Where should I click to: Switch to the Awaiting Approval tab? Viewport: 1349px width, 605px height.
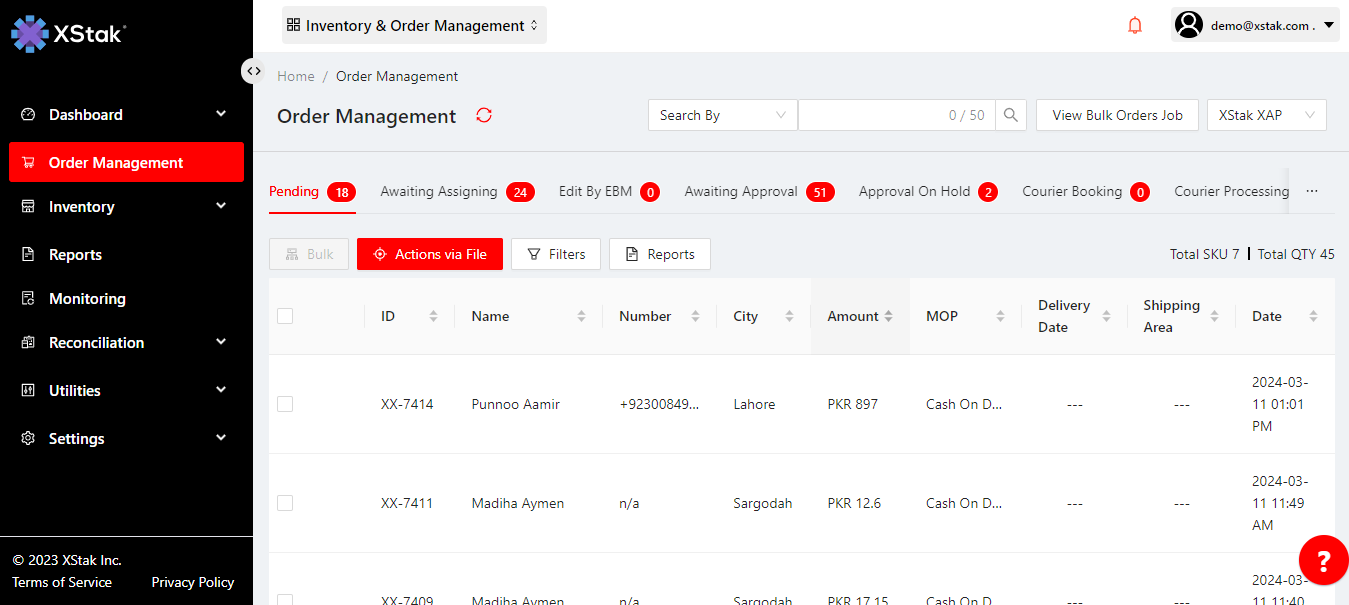click(x=741, y=192)
